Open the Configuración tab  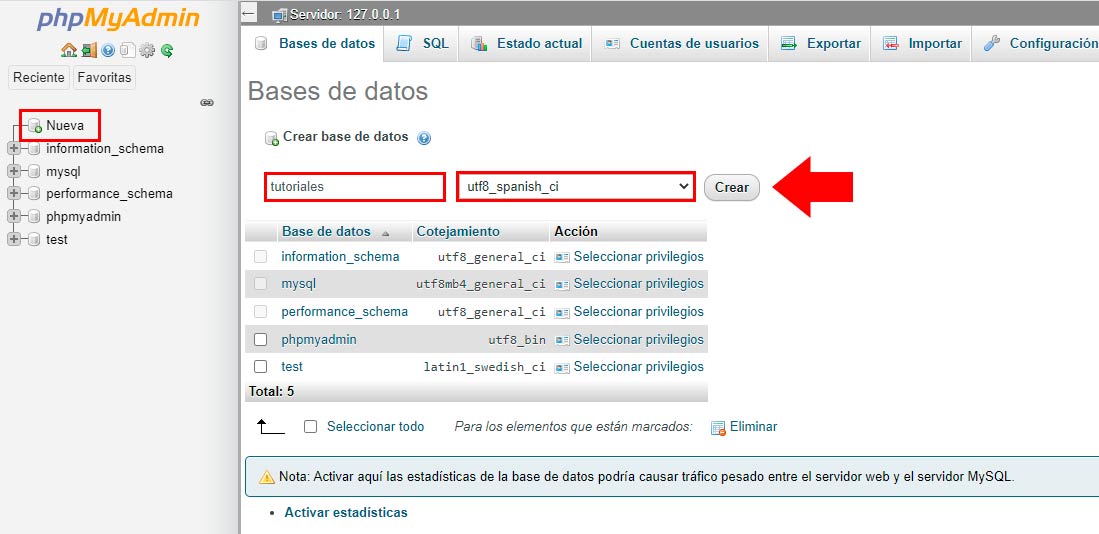pyautogui.click(x=1036, y=43)
